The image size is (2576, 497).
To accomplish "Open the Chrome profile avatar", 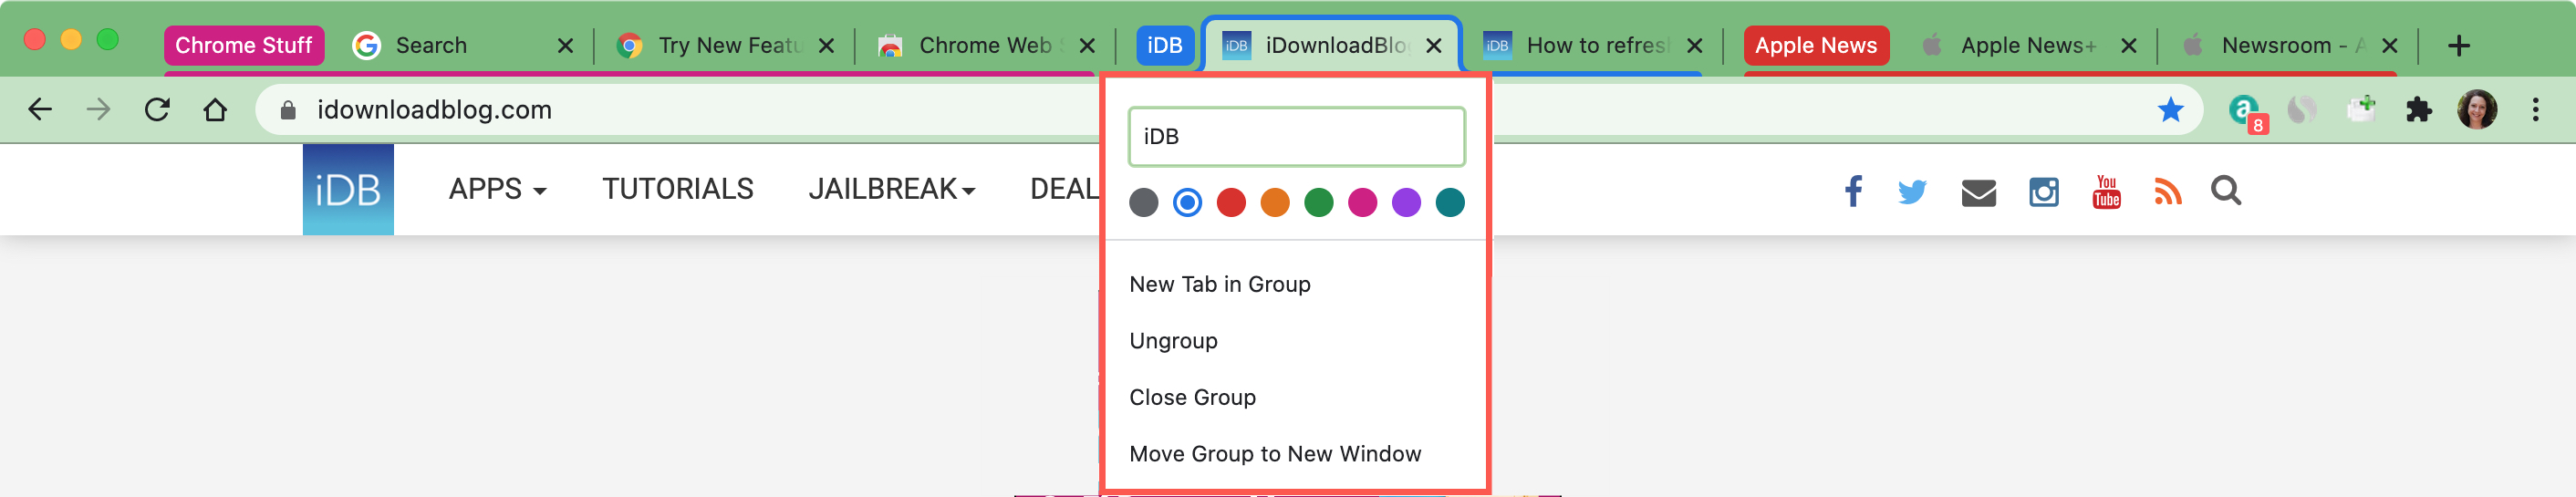I will click(2477, 109).
